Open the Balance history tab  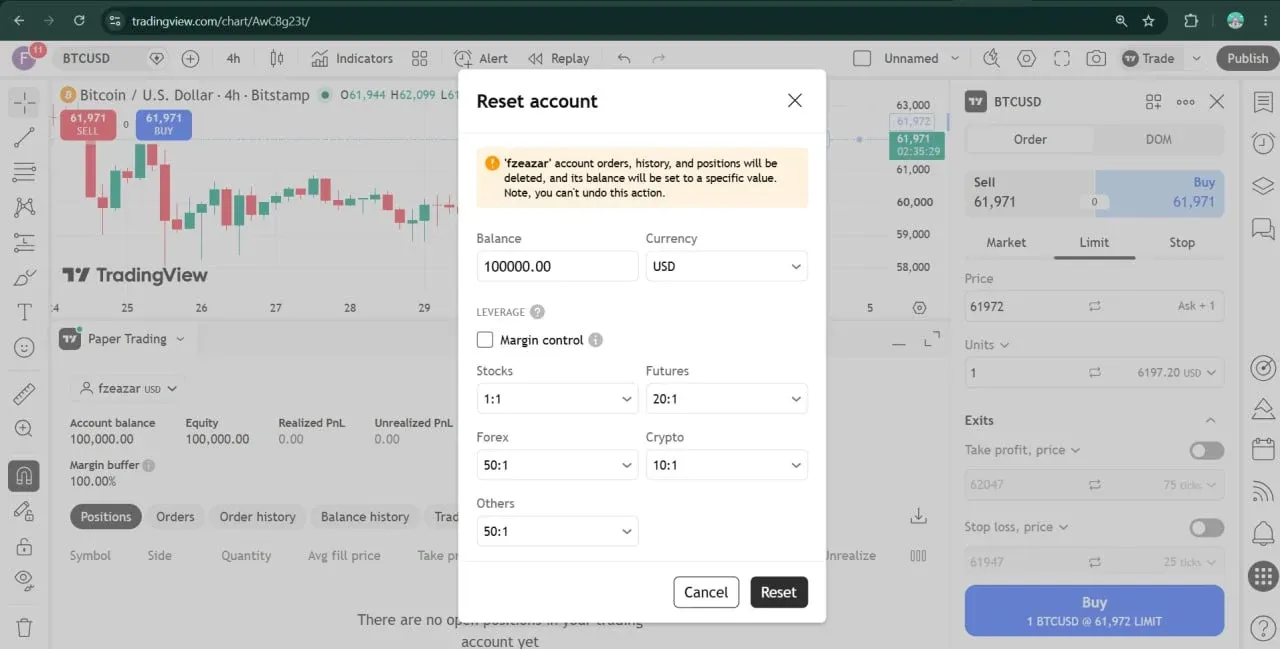365,517
